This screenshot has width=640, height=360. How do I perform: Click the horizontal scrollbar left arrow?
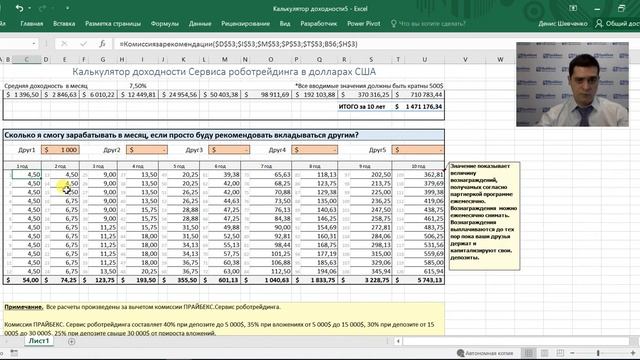coord(398,341)
